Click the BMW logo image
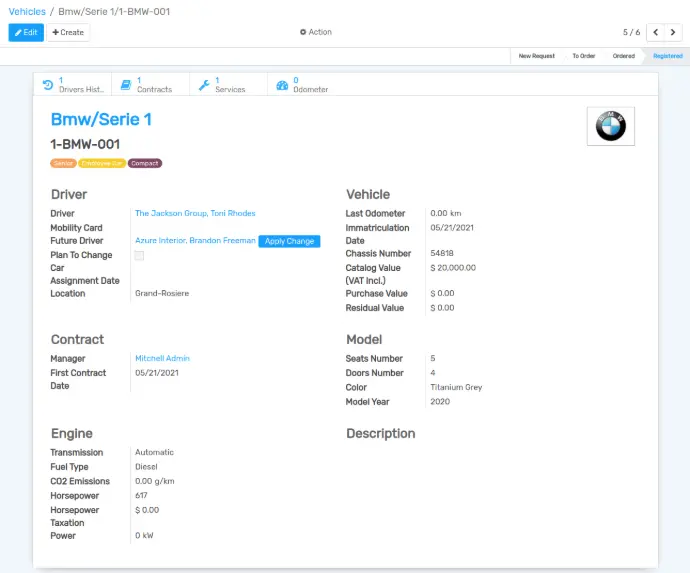The image size is (690, 573). [610, 126]
